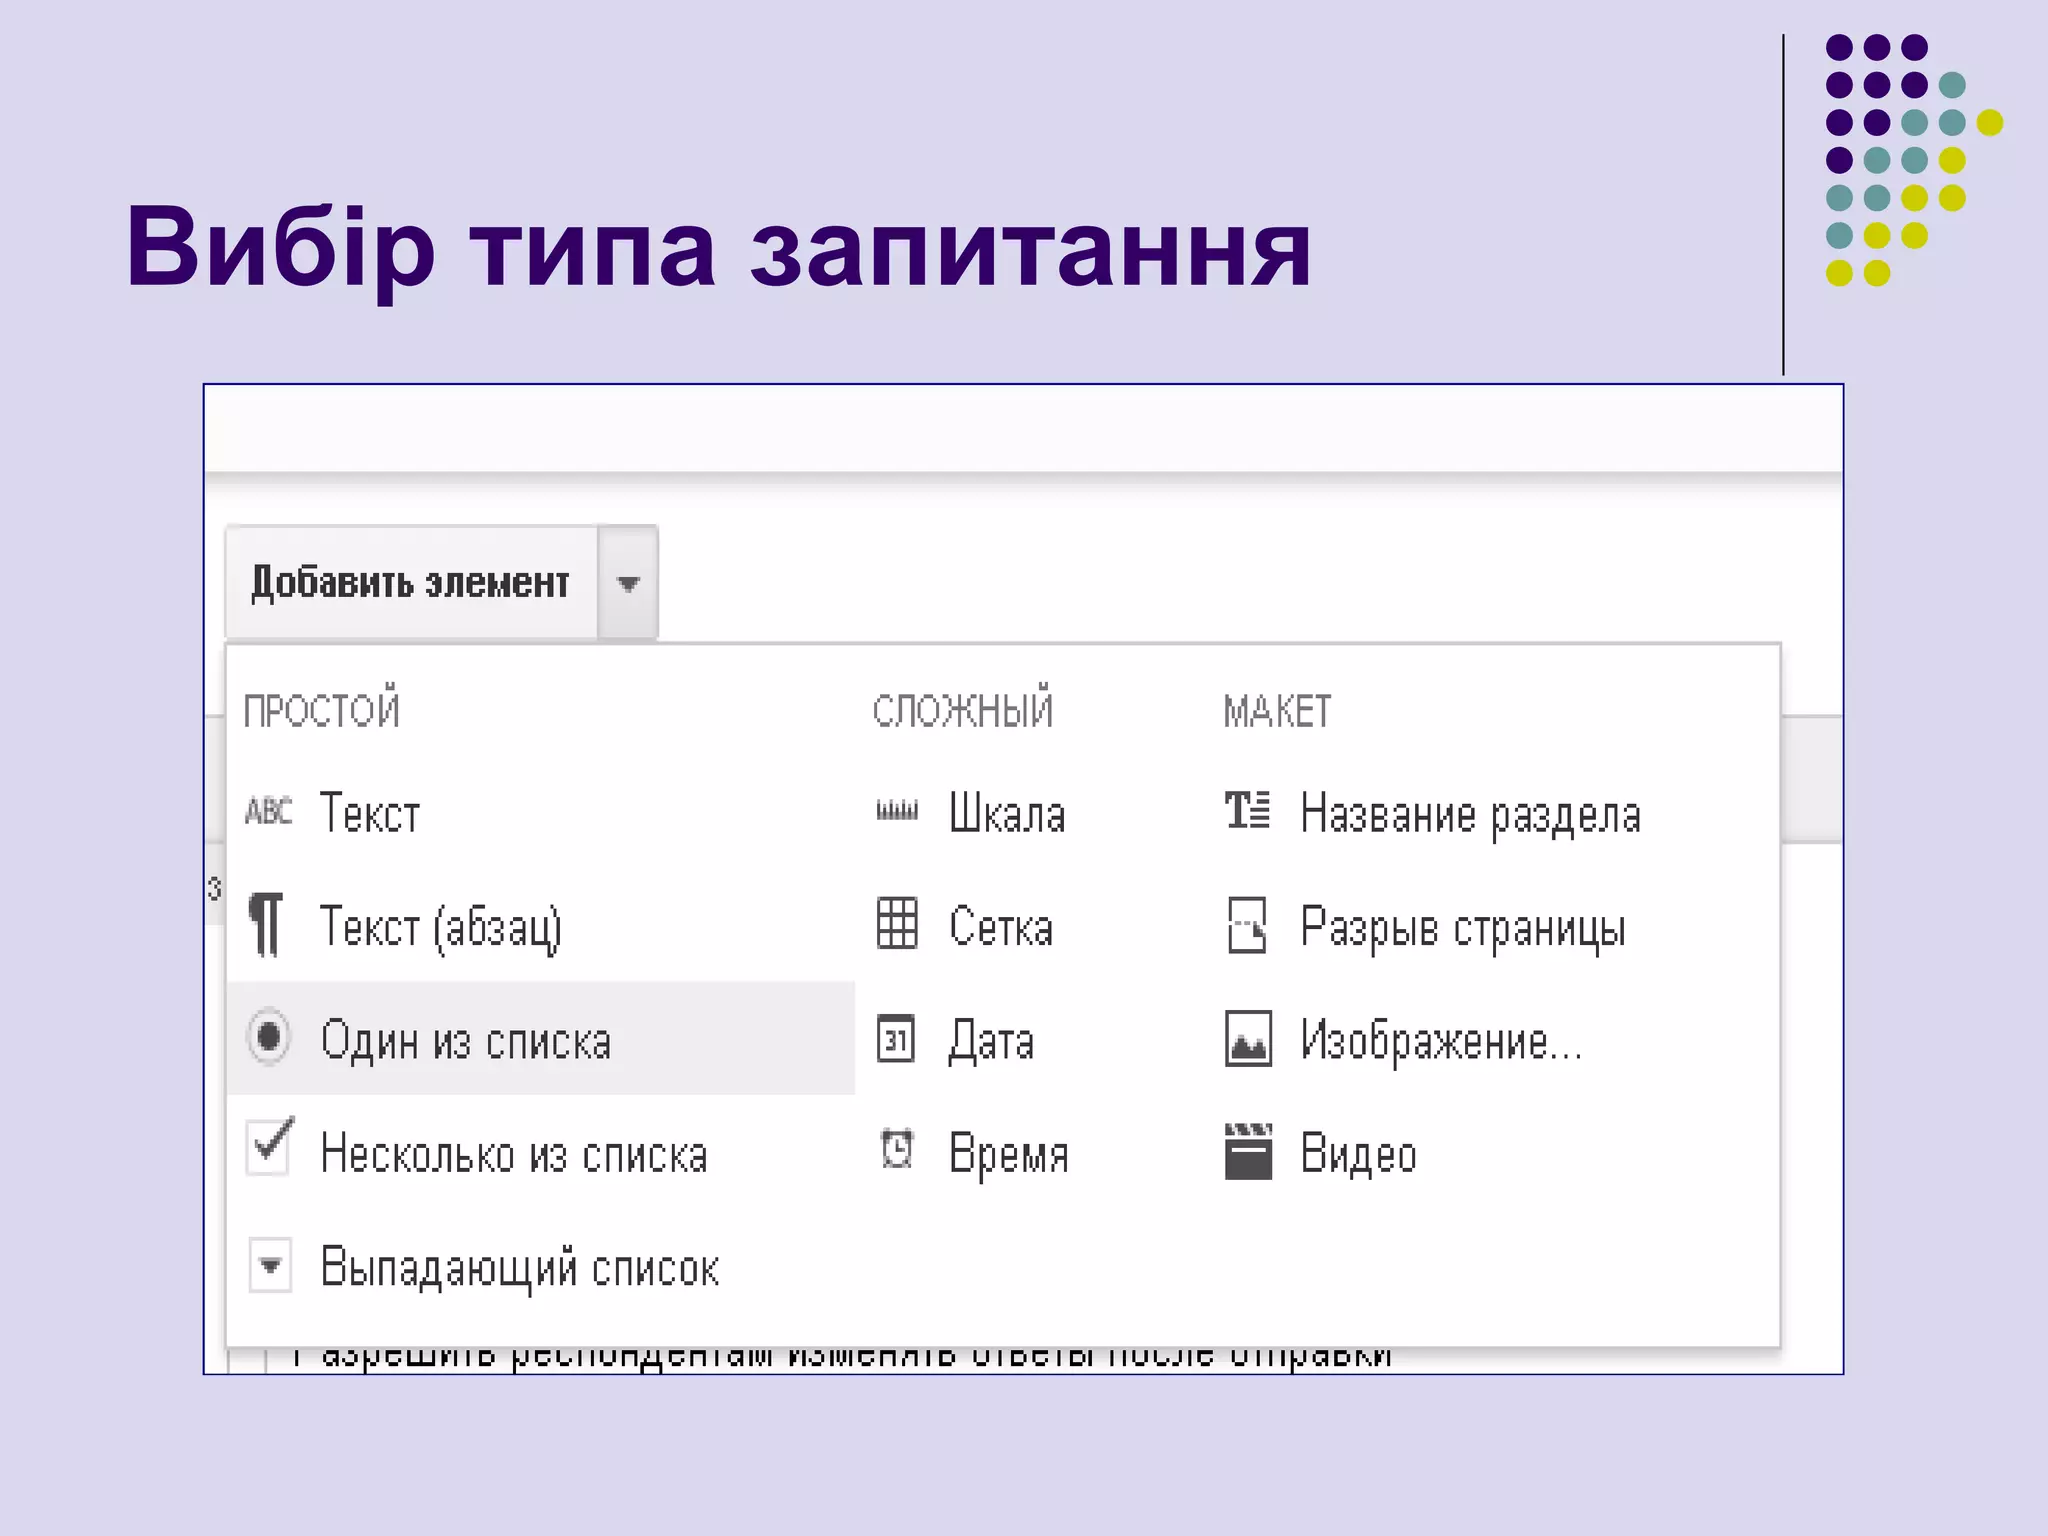Click the dropdown arrow icon for Выпадающий список
Image resolution: width=2048 pixels, height=1536 pixels.
pos(270,1266)
